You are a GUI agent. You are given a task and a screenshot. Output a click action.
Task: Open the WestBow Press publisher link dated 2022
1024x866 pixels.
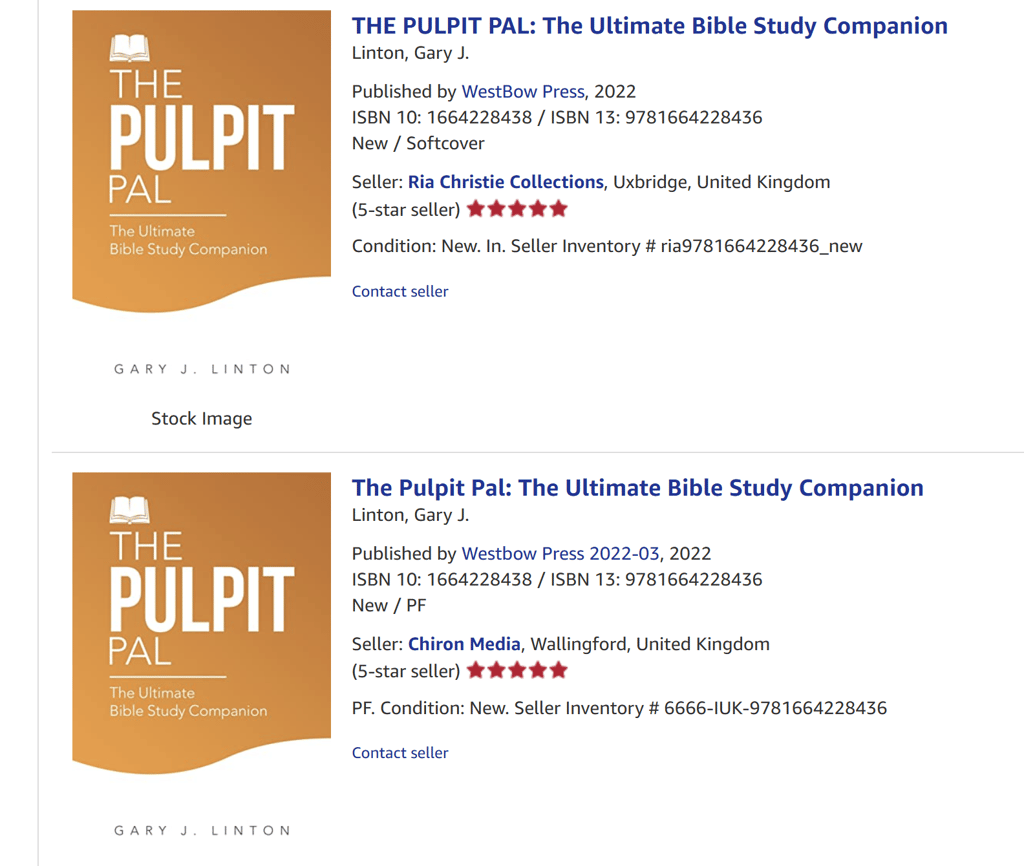522,91
